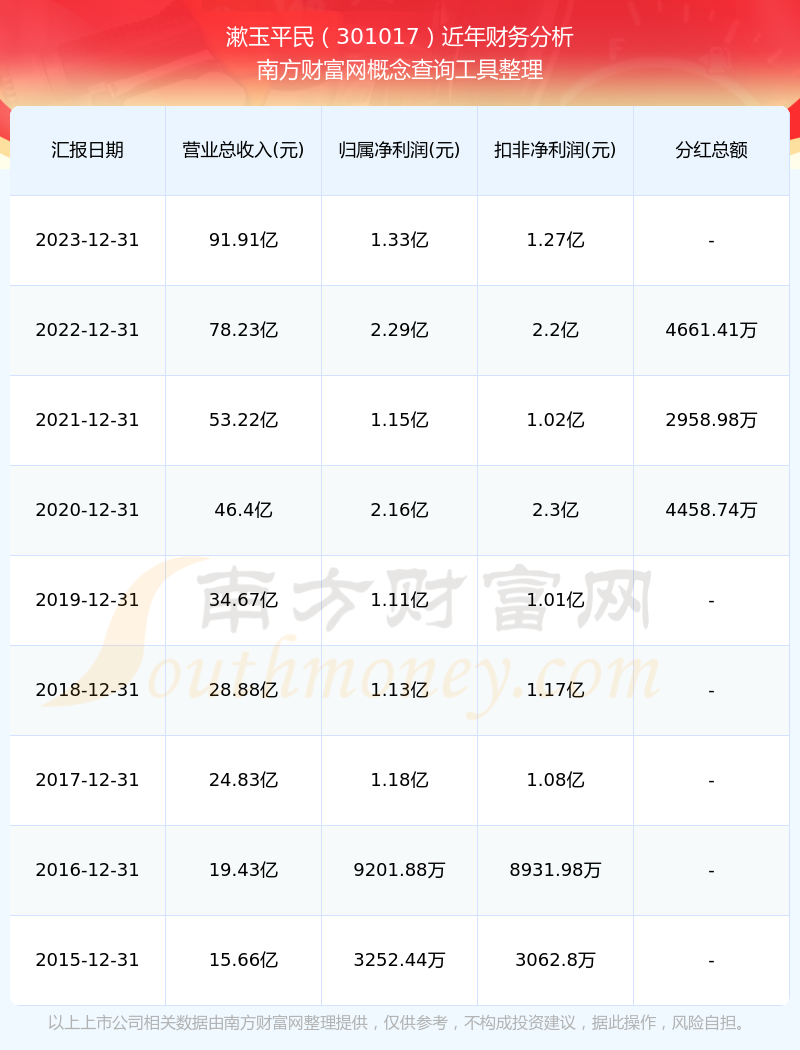This screenshot has height=1050, width=800.
Task: Select net profit value 2.16亿
Action: coord(400,510)
